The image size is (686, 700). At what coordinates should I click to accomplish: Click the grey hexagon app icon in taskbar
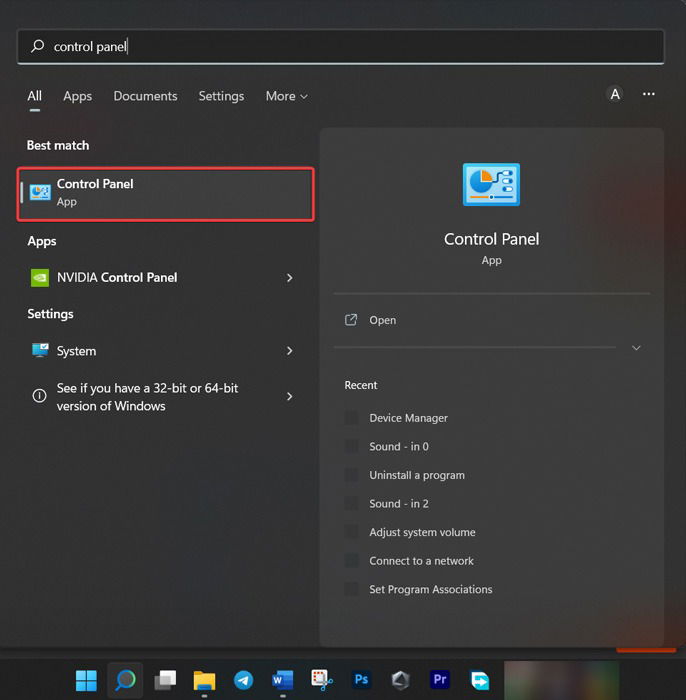pyautogui.click(x=400, y=680)
